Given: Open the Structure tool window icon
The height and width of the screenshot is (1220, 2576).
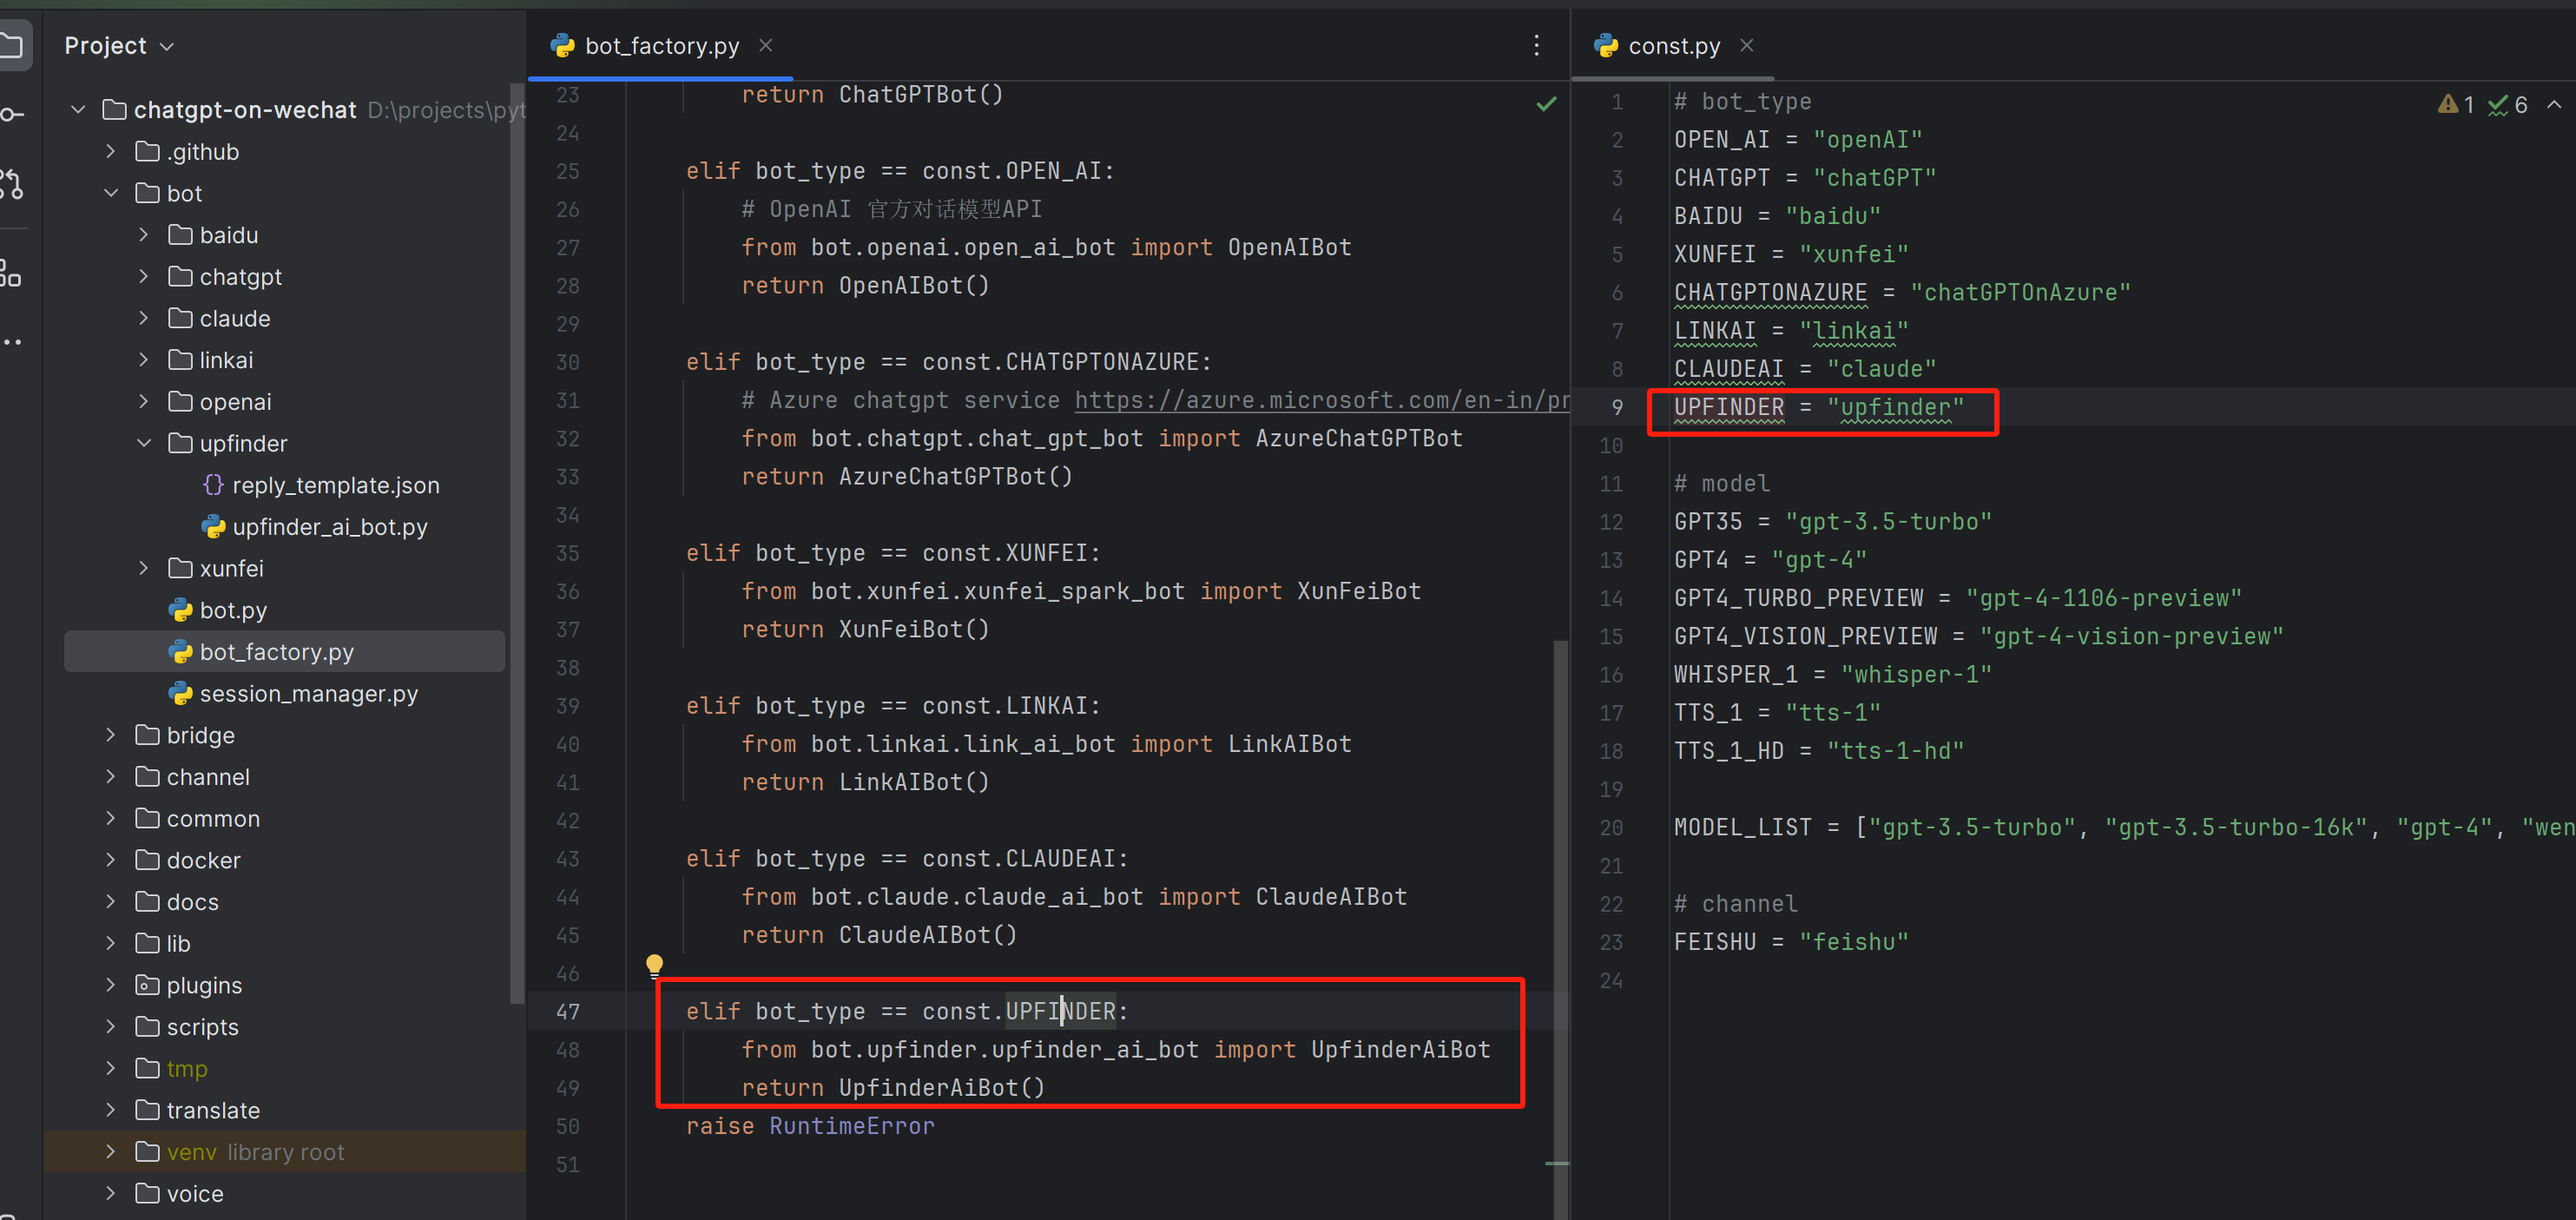Looking at the screenshot, I should click(10, 272).
